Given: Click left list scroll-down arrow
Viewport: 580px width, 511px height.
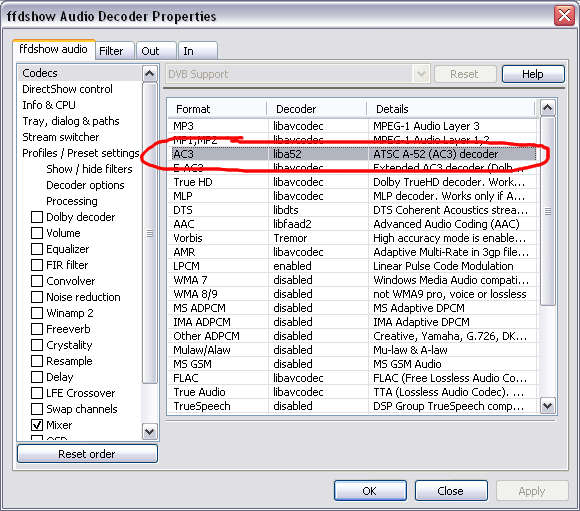Looking at the screenshot, I should click(149, 431).
